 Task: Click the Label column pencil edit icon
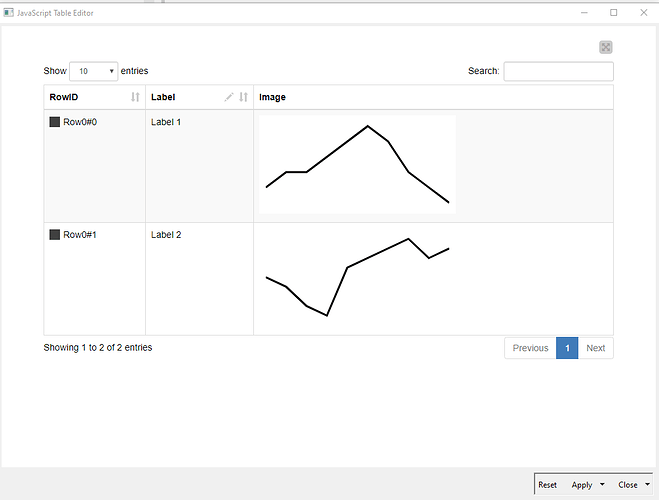pyautogui.click(x=229, y=97)
